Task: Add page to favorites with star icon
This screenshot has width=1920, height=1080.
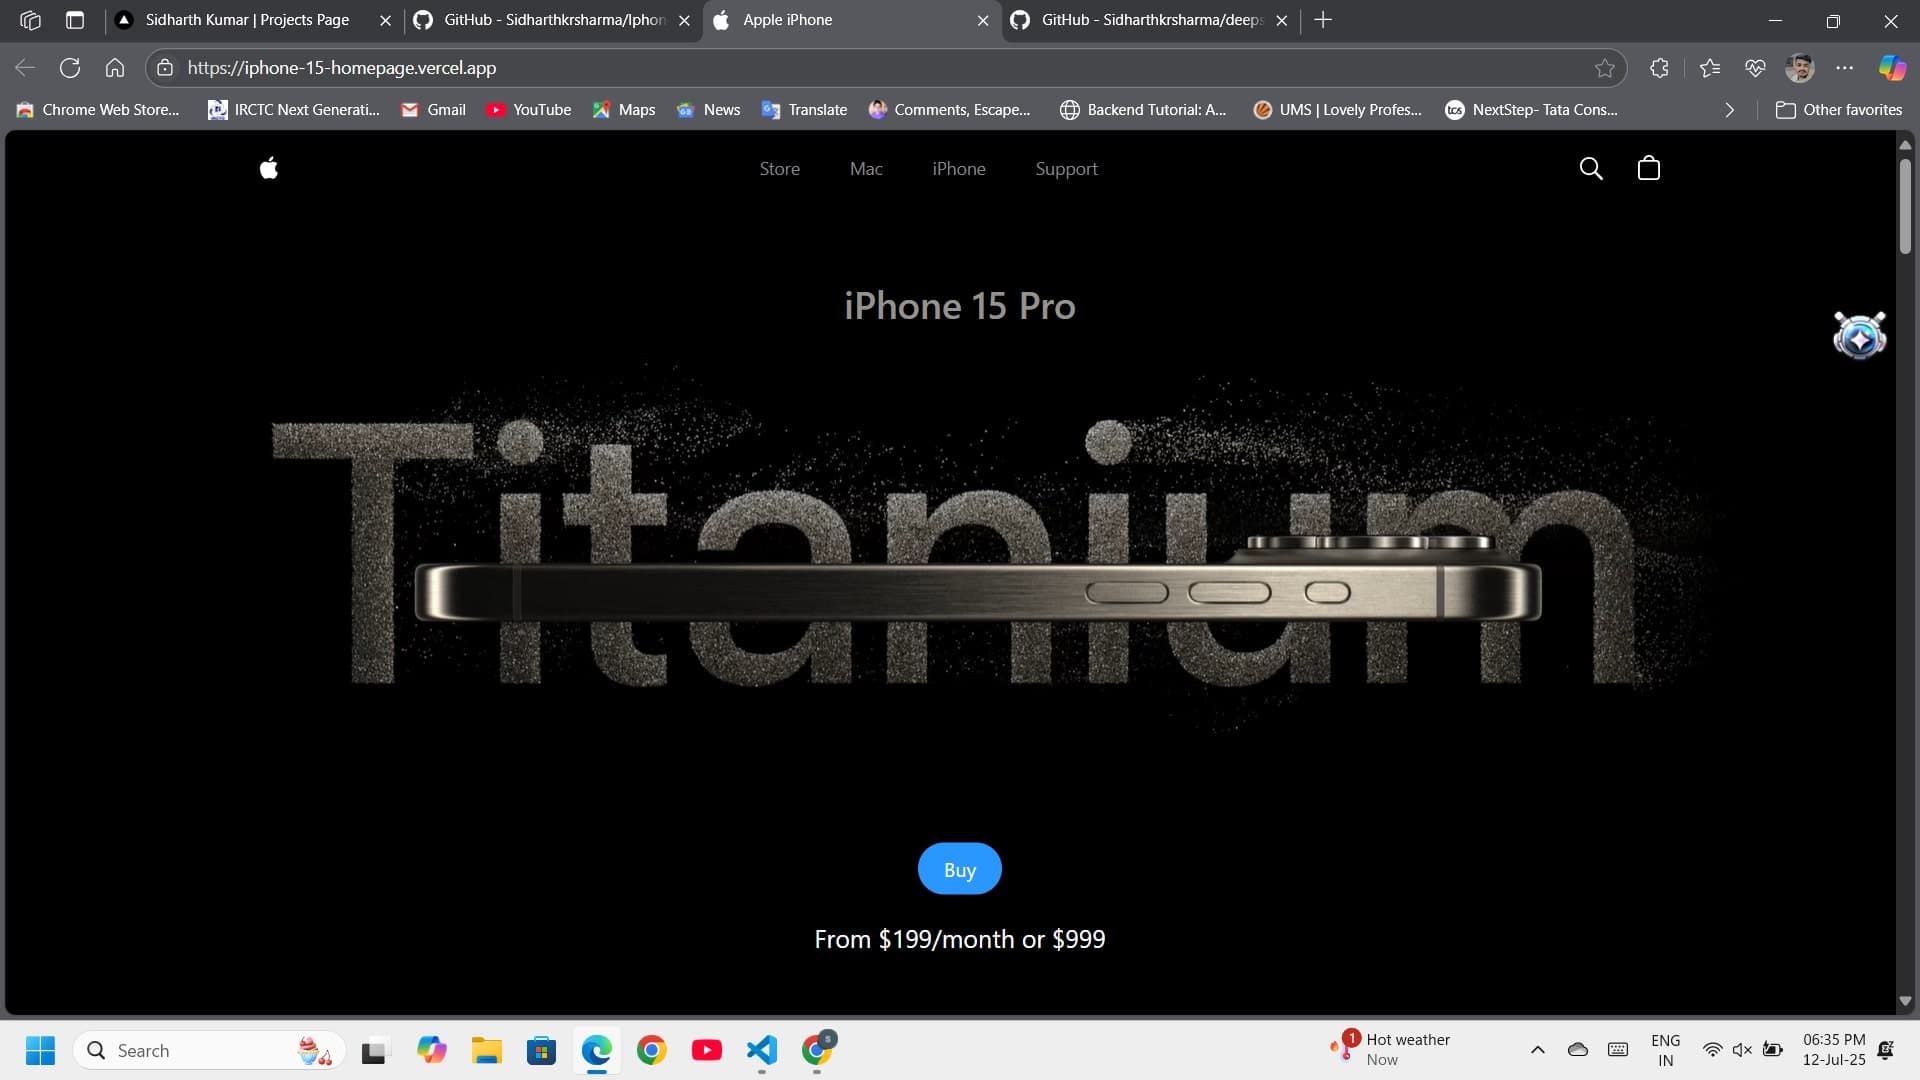Action: coord(1604,68)
